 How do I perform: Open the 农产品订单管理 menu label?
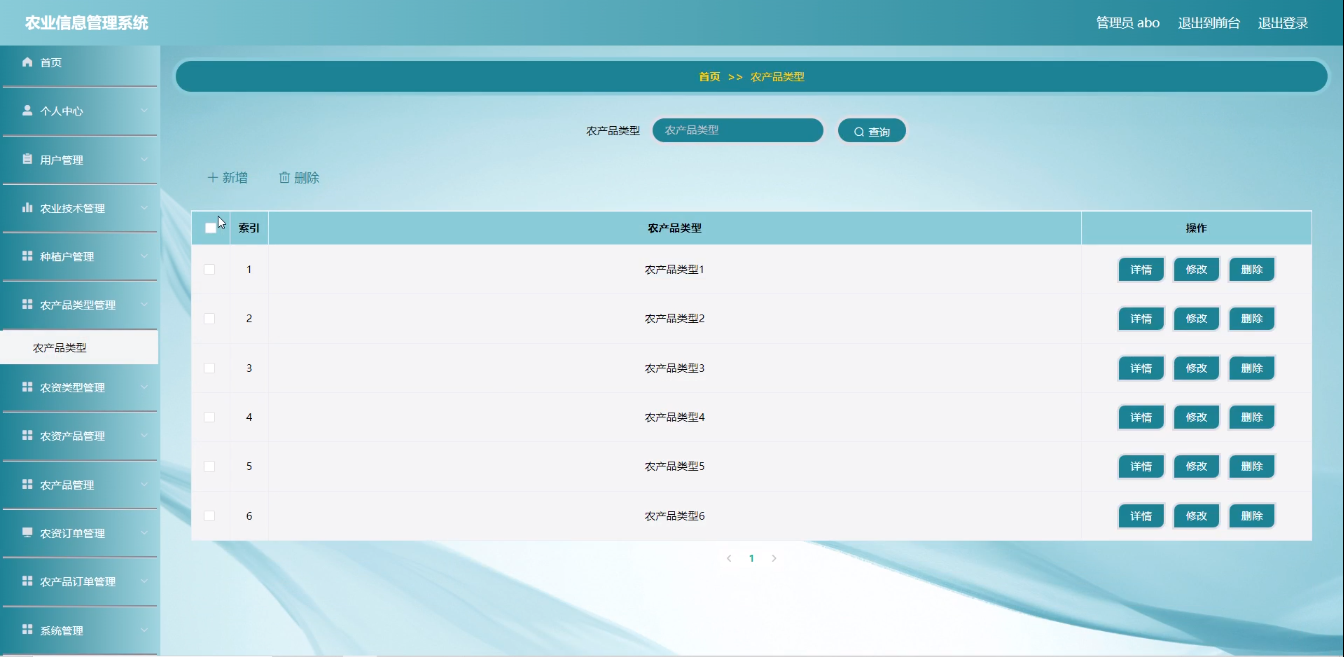78,582
